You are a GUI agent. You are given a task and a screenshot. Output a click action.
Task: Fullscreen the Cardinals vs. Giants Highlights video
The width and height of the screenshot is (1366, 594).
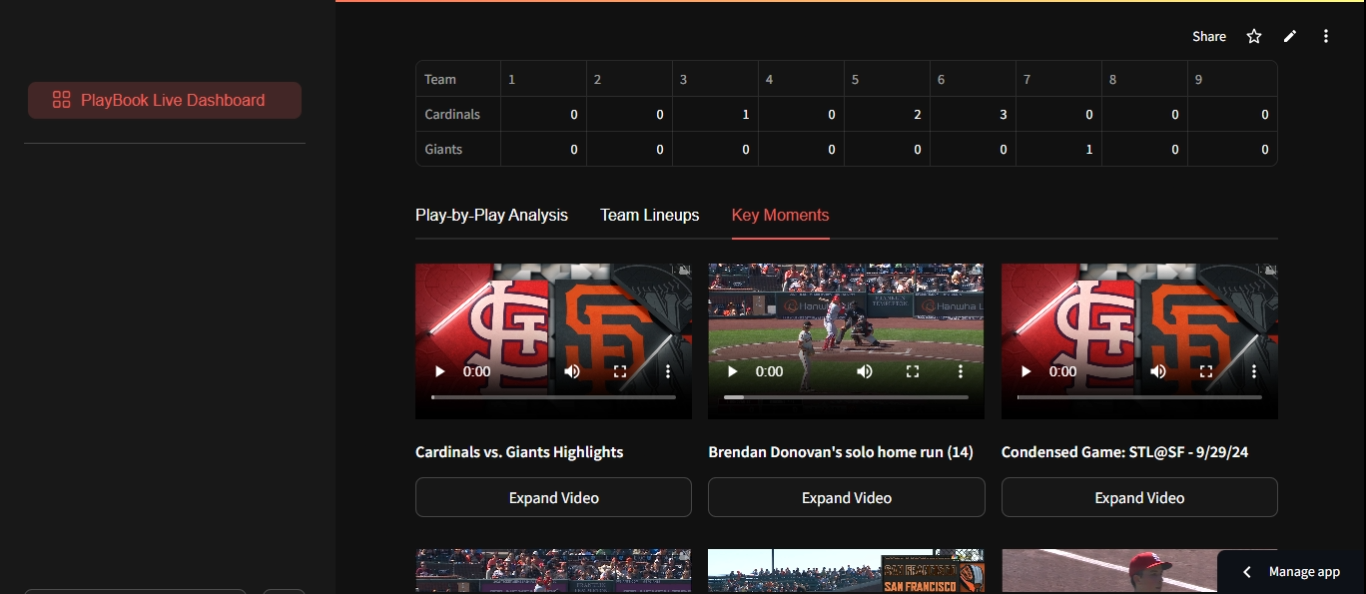(x=620, y=371)
